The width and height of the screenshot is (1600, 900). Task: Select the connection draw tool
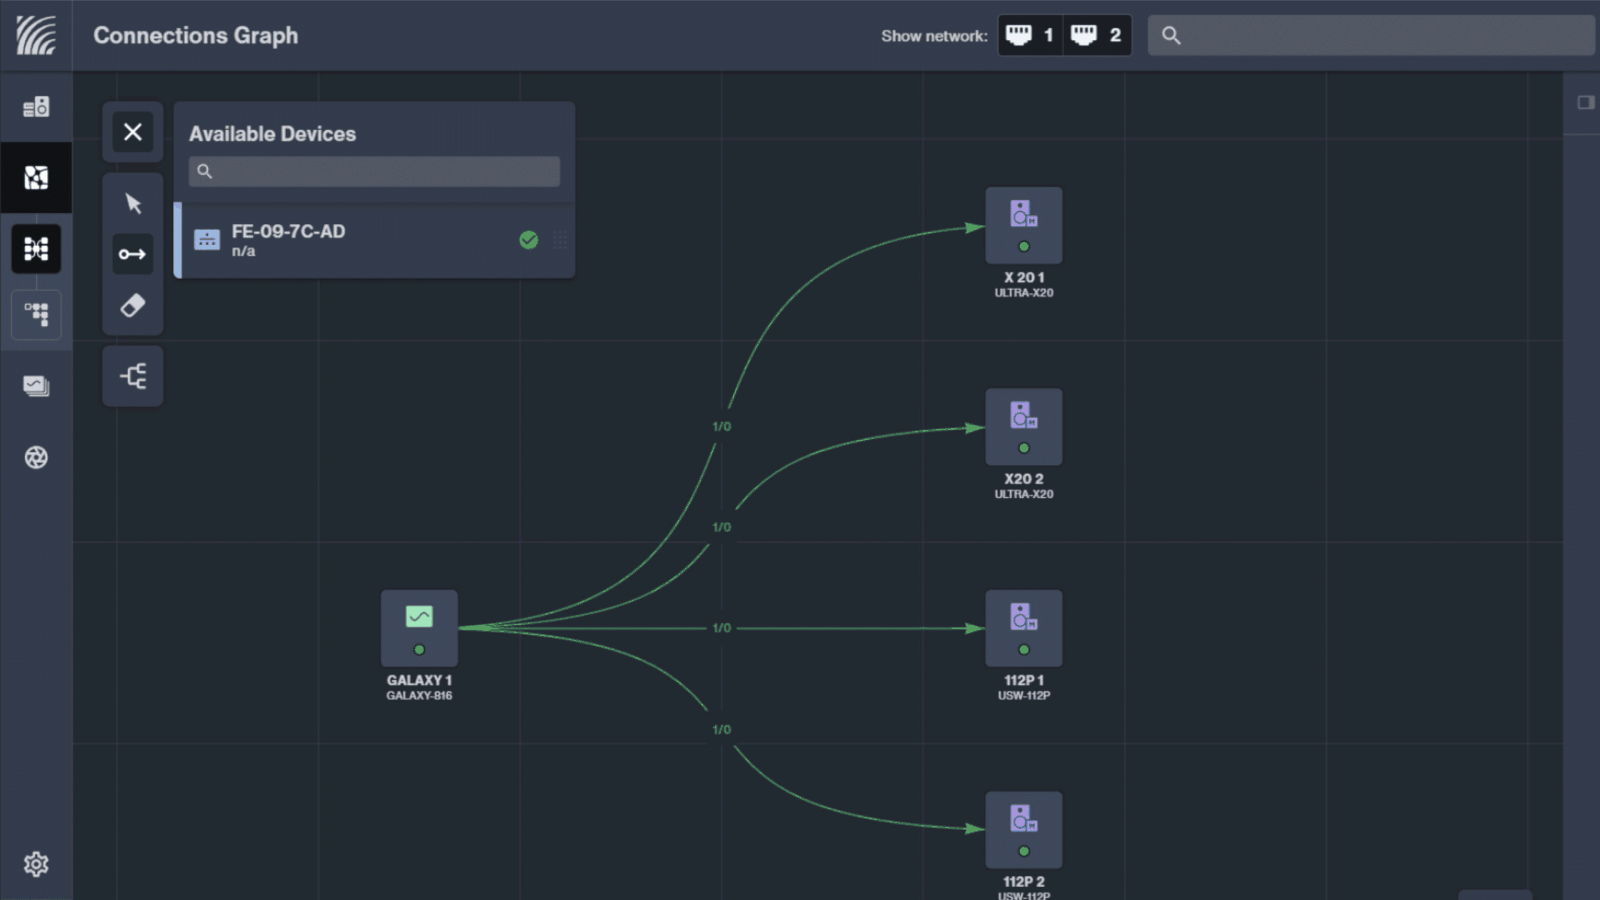coord(133,254)
